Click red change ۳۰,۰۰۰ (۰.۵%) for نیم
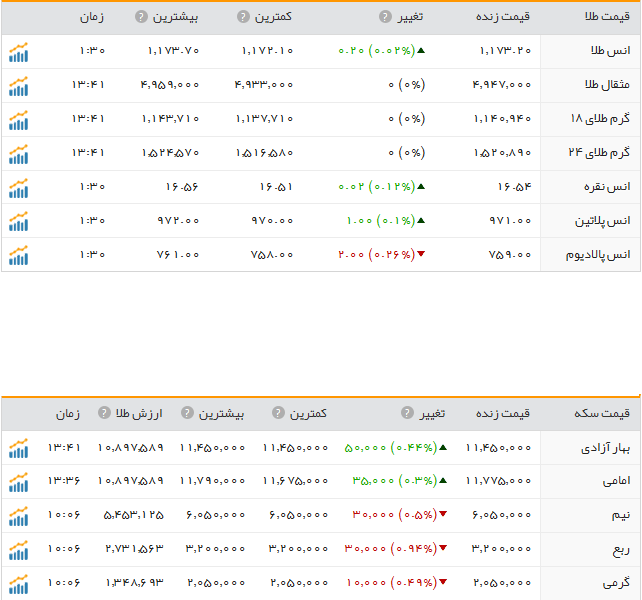The image size is (642, 600). (x=400, y=515)
